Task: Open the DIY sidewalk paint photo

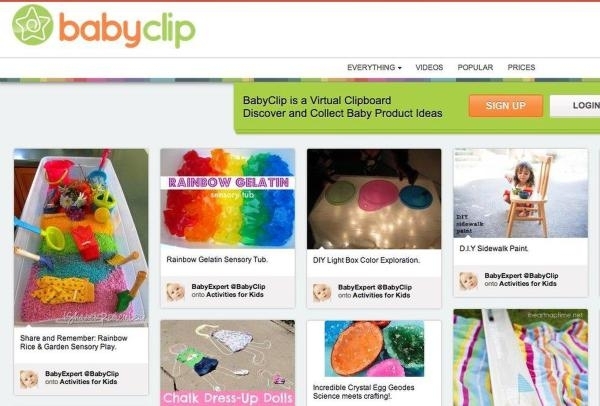Action: (521, 193)
